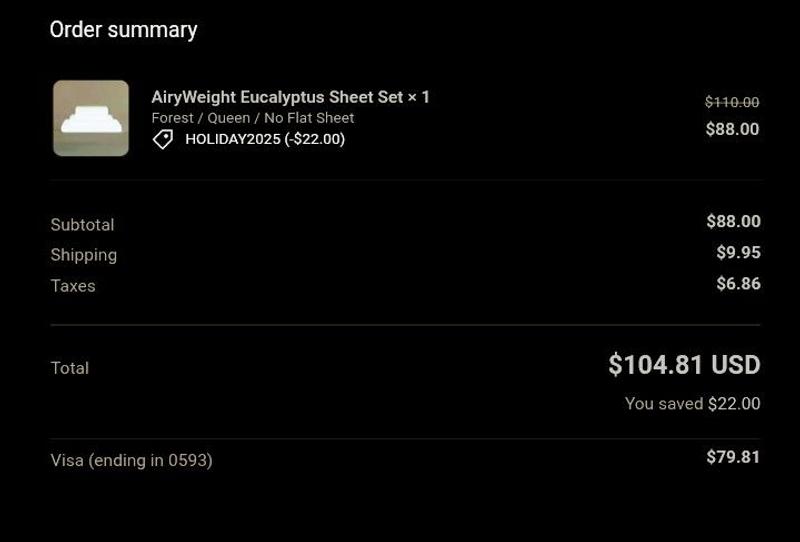Image resolution: width=800 pixels, height=542 pixels.
Task: Click the $6.86 tax amount
Action: pyautogui.click(x=738, y=284)
